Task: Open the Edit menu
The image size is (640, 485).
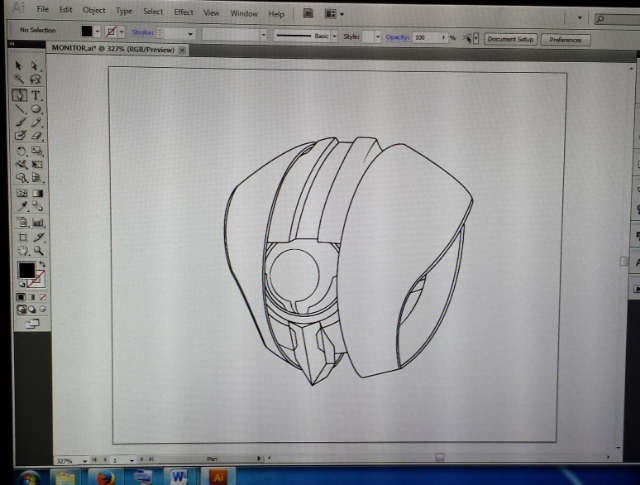Action: 65,9
